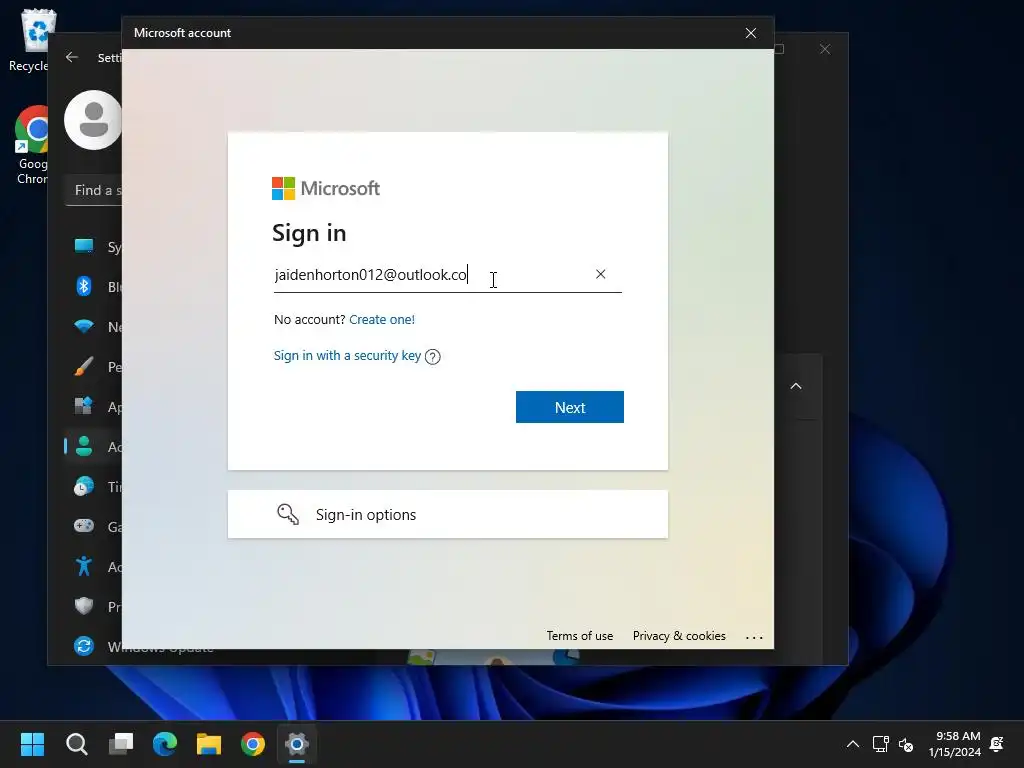The height and width of the screenshot is (768, 1024).
Task: Open taskbar Search
Action: click(x=76, y=744)
